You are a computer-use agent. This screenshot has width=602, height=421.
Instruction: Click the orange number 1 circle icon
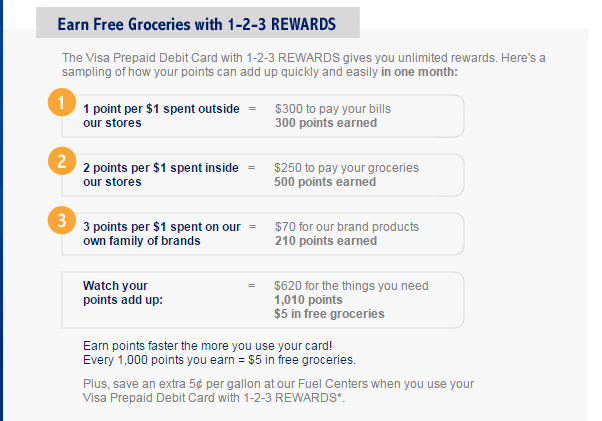point(62,102)
